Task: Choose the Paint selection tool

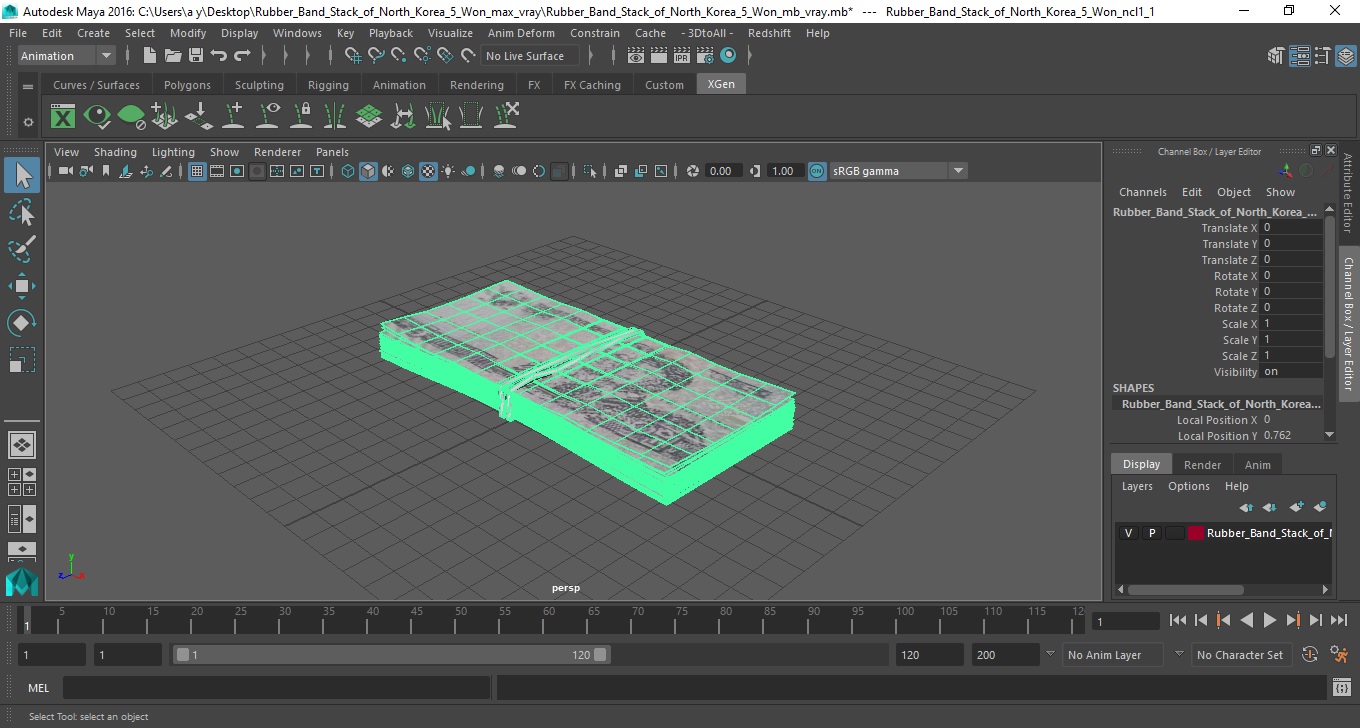Action: 22,249
